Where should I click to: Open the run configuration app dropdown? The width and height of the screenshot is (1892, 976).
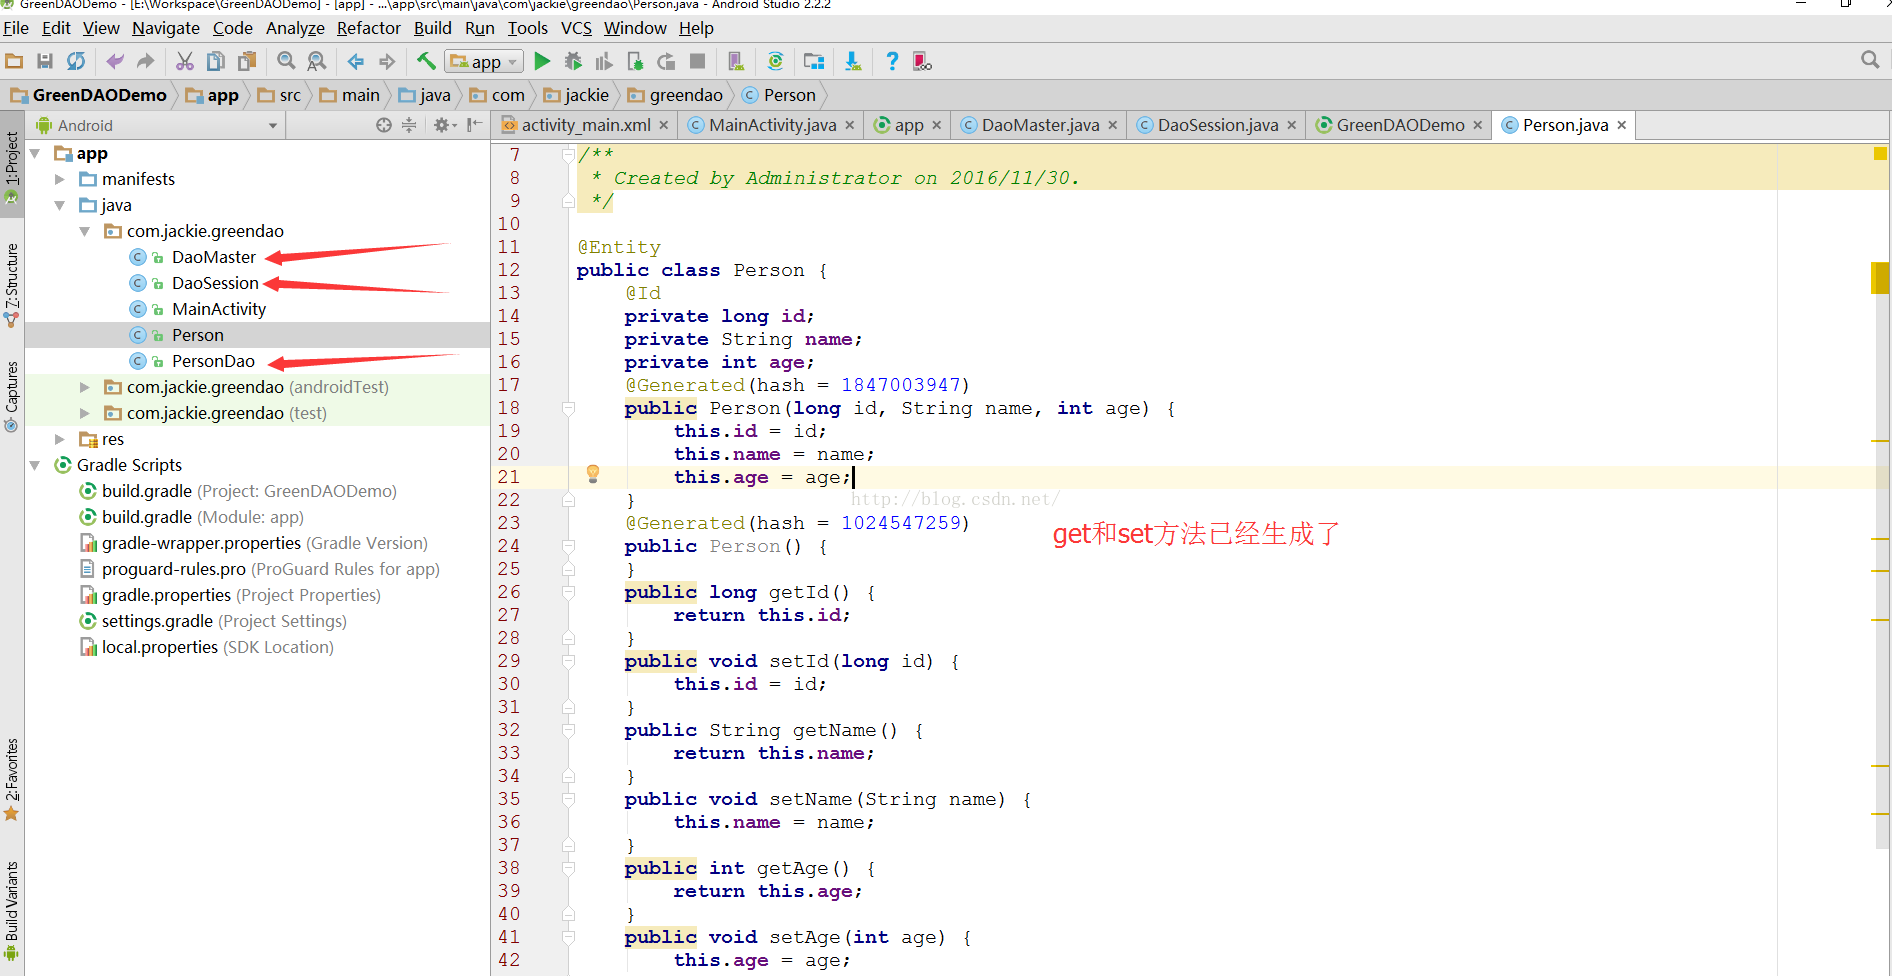485,62
